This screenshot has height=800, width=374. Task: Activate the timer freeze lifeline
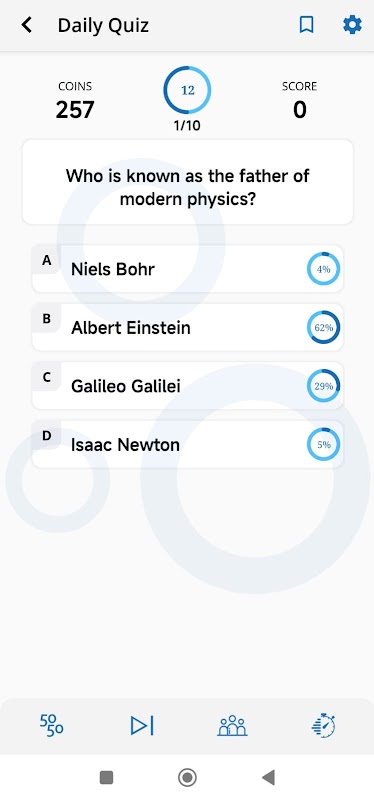(323, 725)
